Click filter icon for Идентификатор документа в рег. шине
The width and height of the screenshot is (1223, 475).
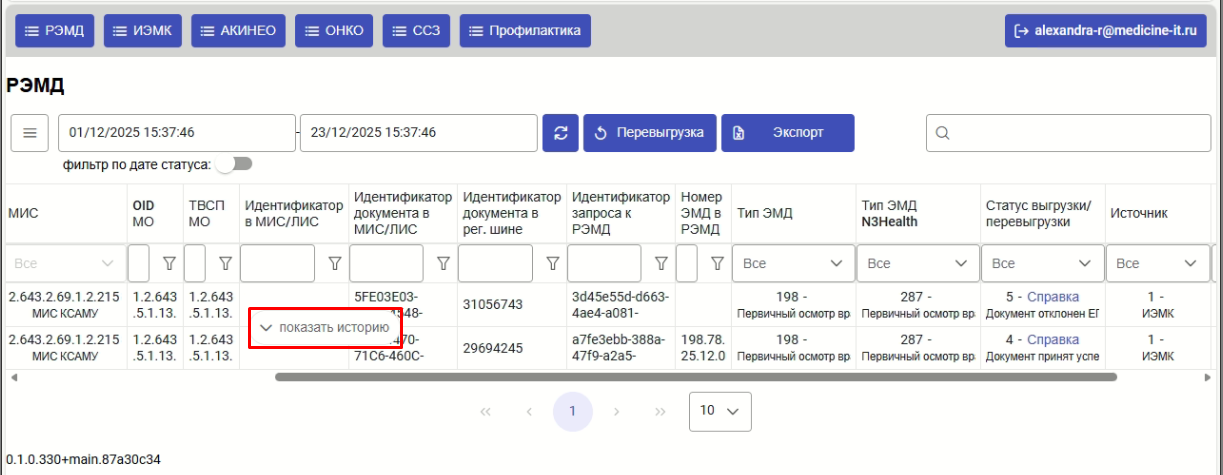[552, 263]
